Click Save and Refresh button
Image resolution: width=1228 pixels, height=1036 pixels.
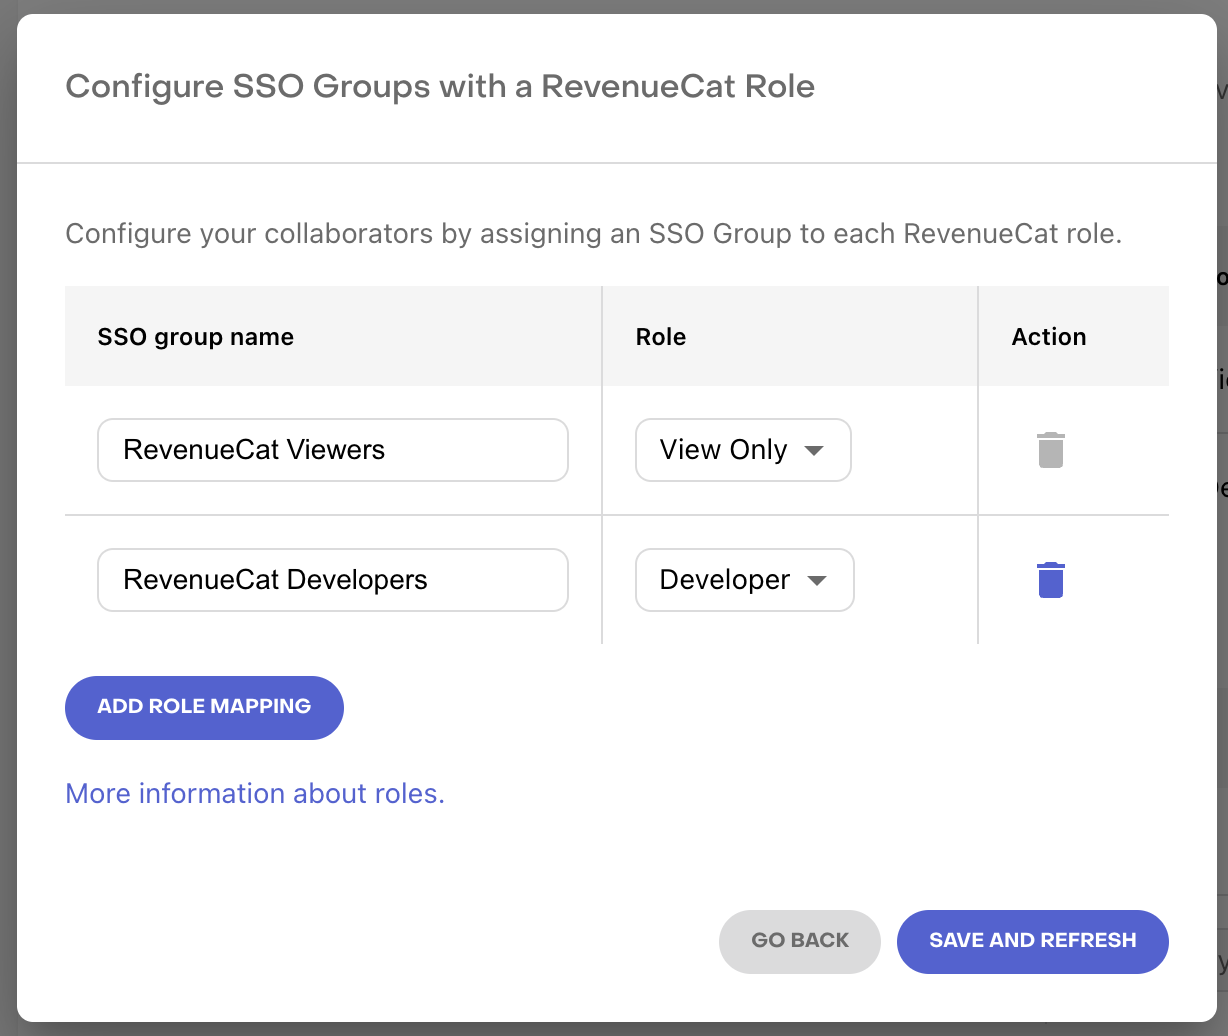coord(1033,941)
